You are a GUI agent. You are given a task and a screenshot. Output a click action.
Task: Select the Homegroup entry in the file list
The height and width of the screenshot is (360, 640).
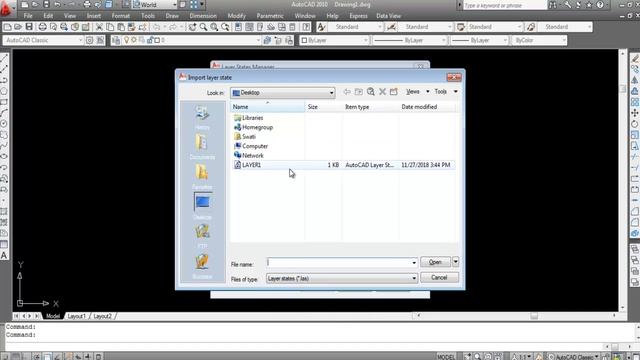253,127
